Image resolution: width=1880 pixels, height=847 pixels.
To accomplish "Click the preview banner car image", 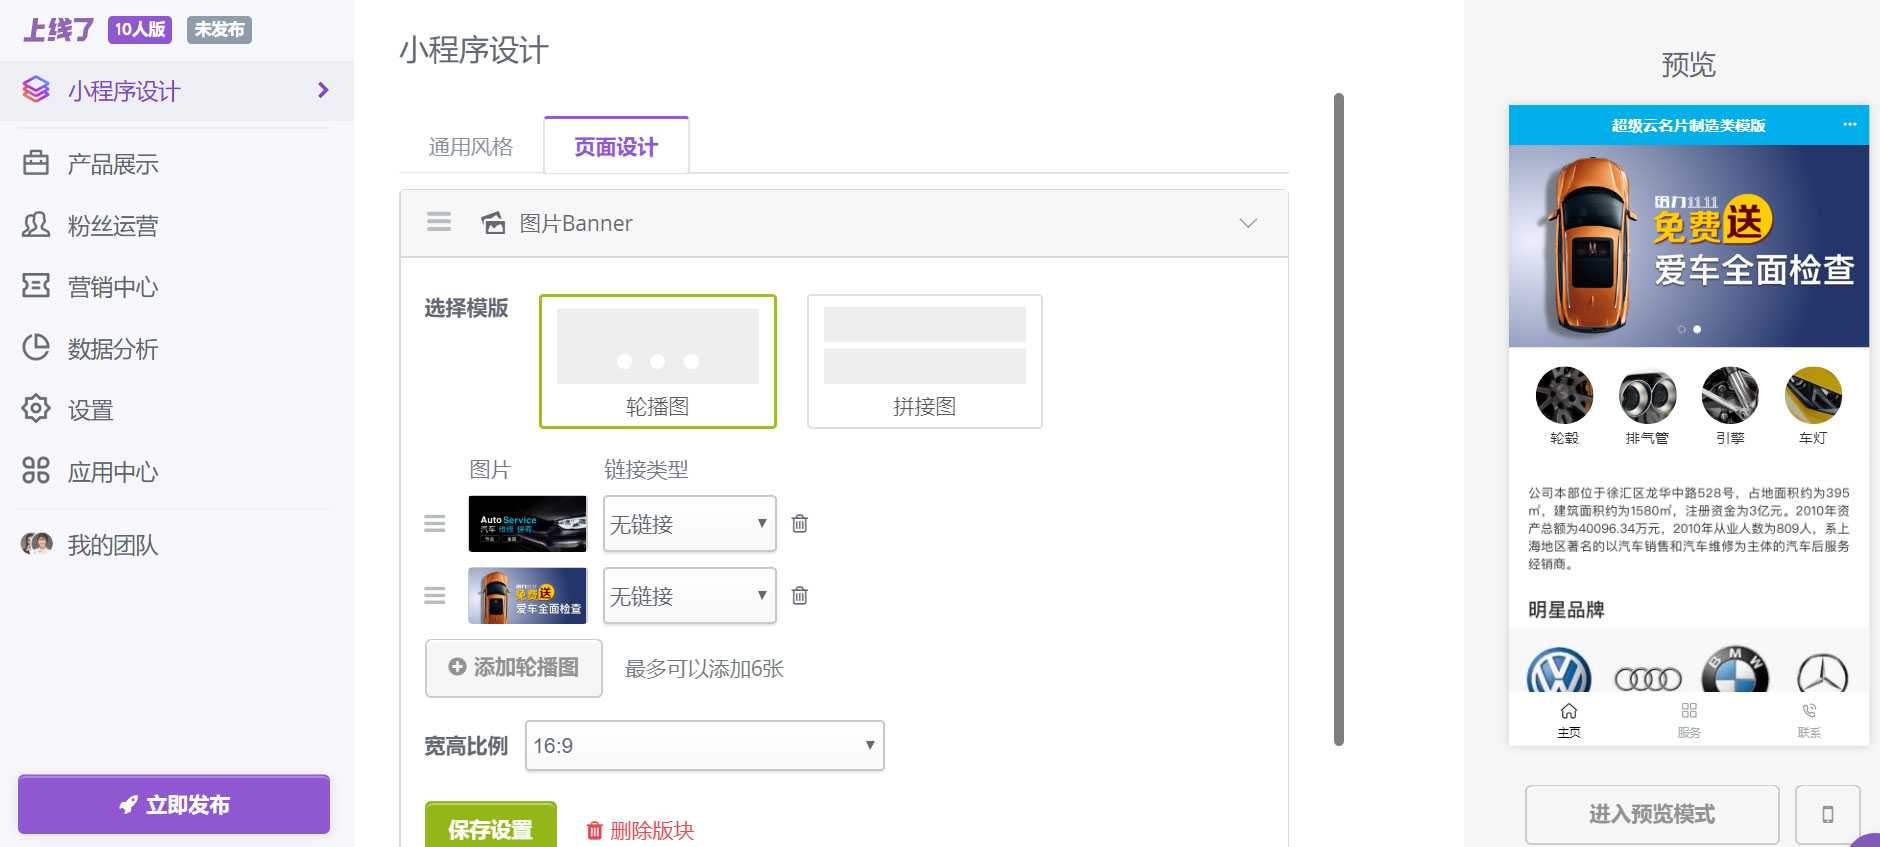I will (1689, 246).
